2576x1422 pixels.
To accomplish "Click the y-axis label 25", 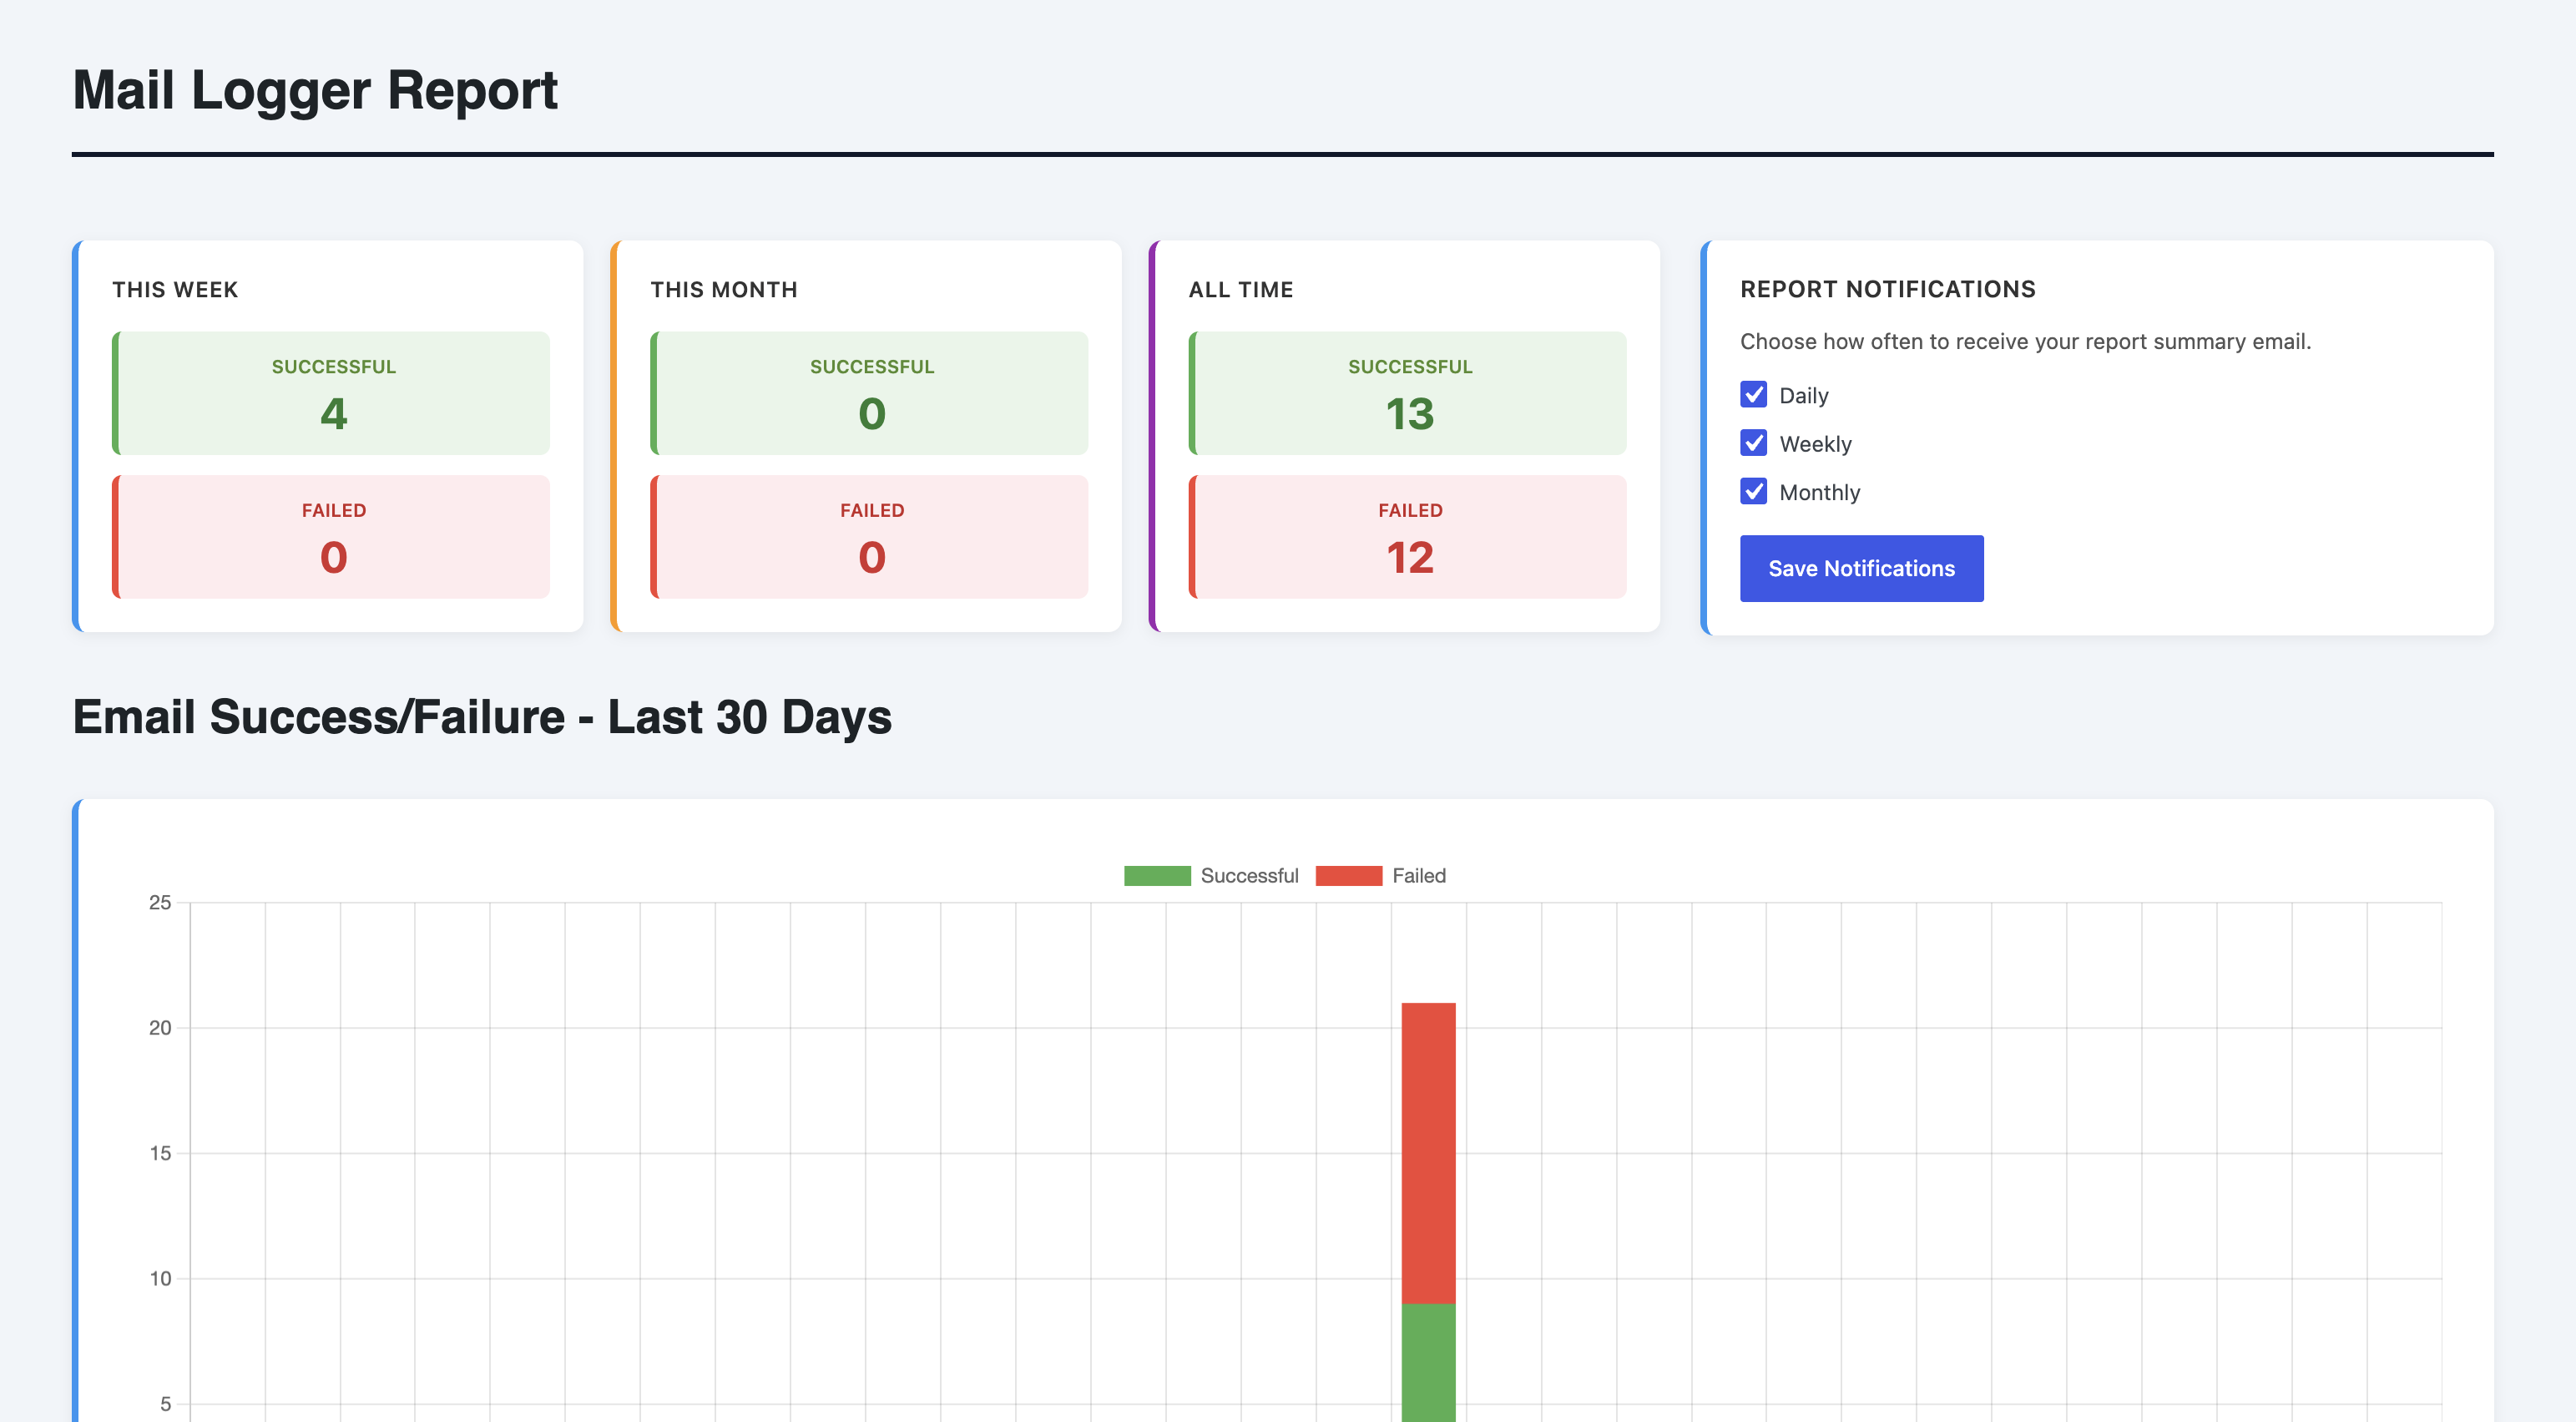I will coord(160,902).
